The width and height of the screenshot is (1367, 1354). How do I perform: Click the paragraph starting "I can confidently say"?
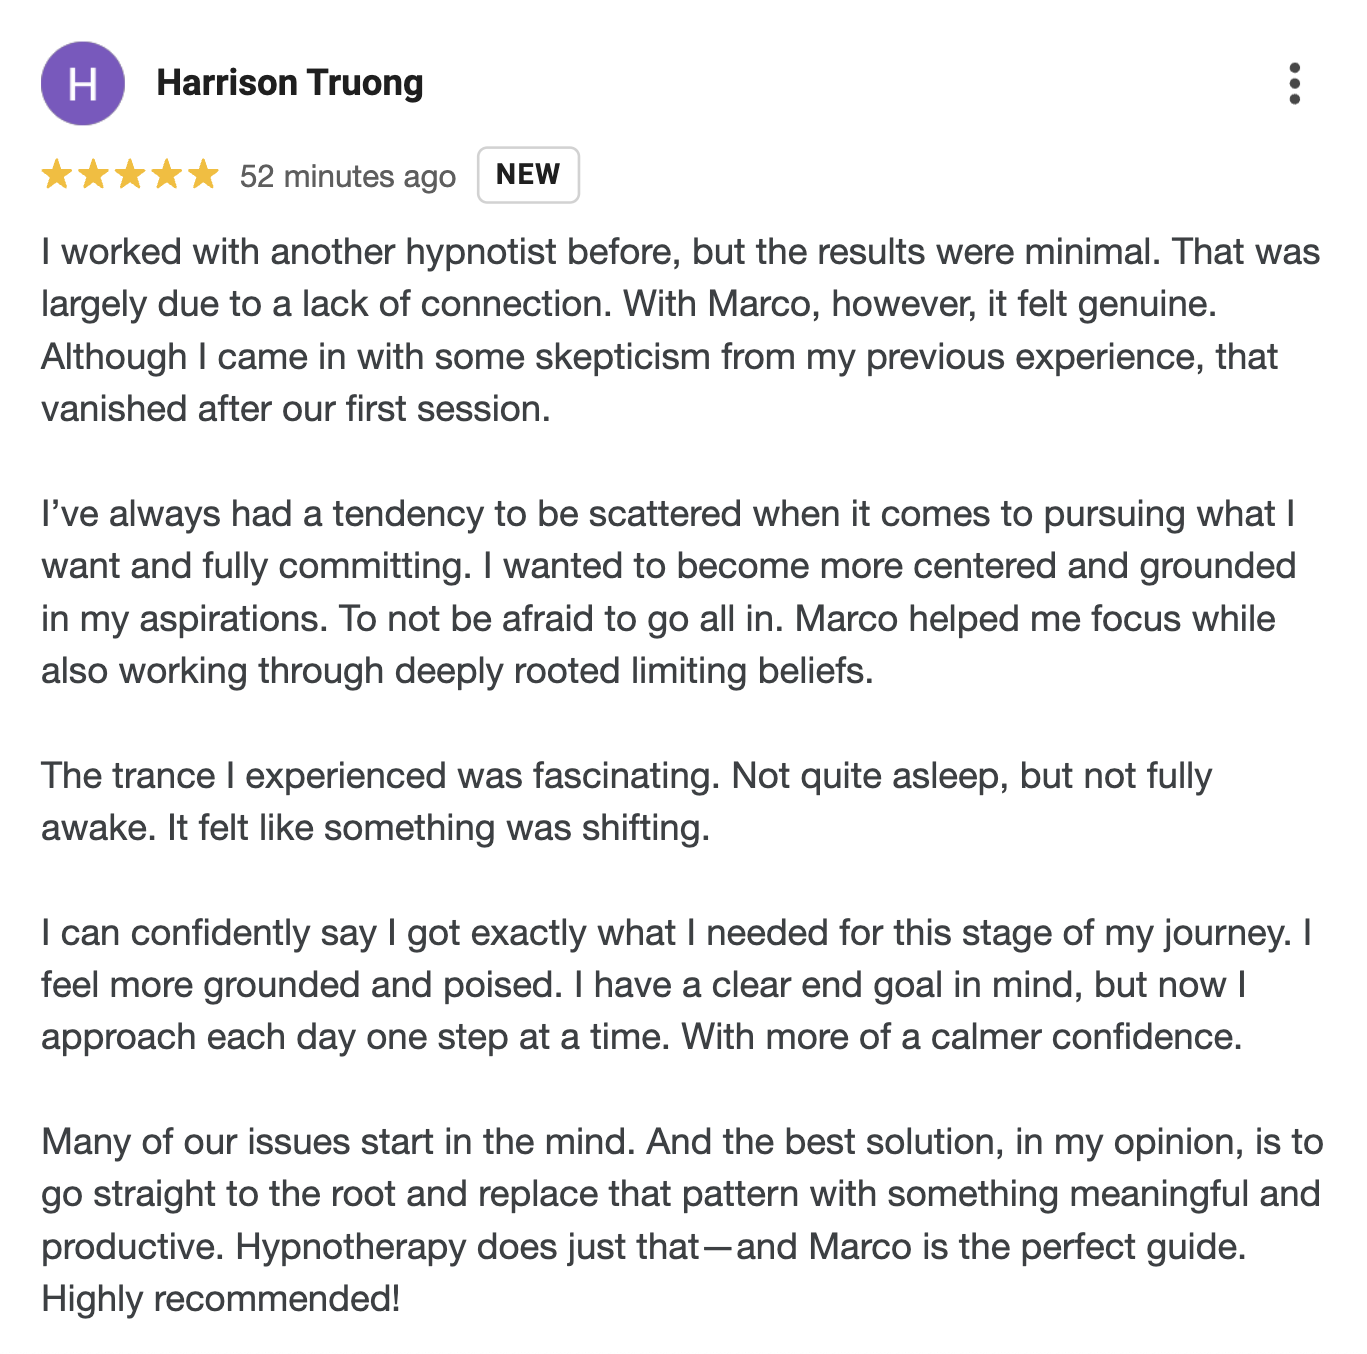(676, 985)
